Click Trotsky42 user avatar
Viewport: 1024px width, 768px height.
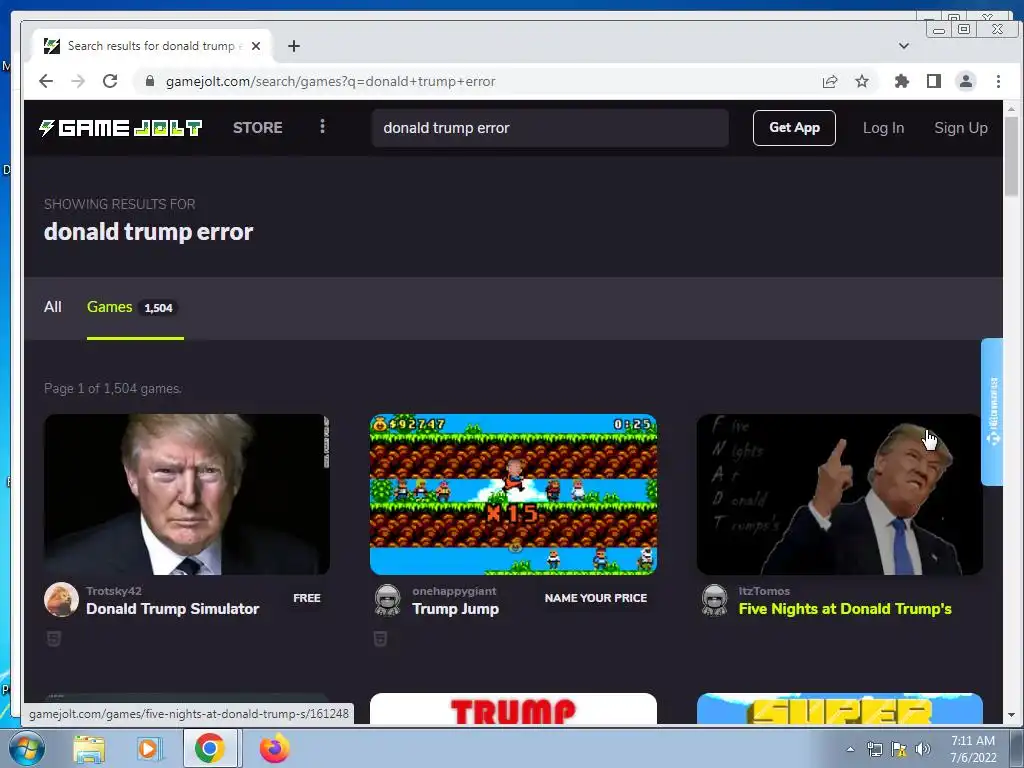(x=61, y=600)
